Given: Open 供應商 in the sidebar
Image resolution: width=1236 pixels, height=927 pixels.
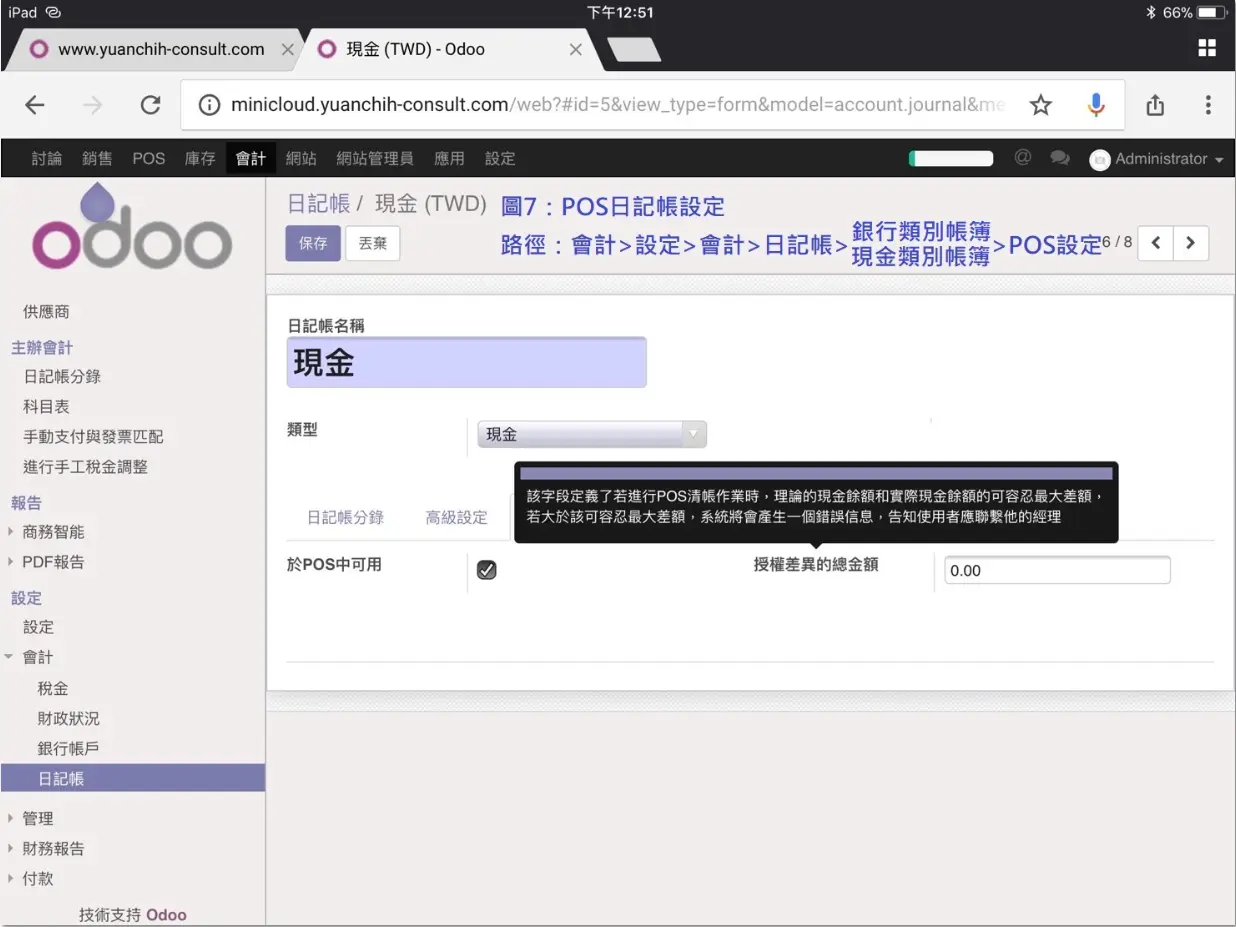Looking at the screenshot, I should [x=46, y=312].
